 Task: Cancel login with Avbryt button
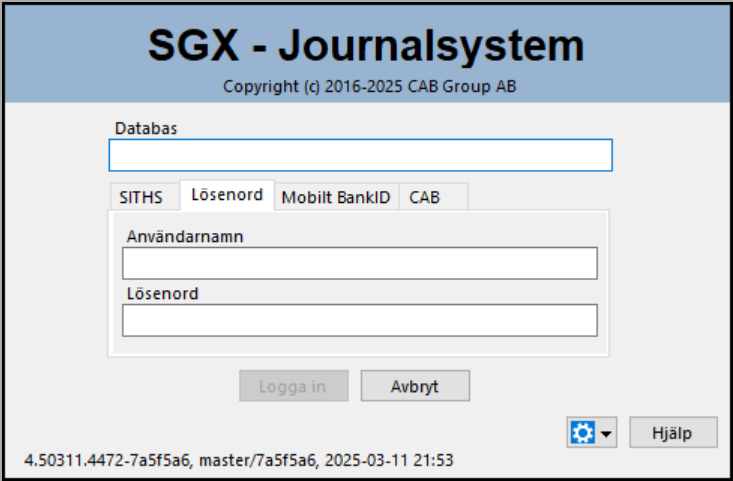[x=415, y=386]
